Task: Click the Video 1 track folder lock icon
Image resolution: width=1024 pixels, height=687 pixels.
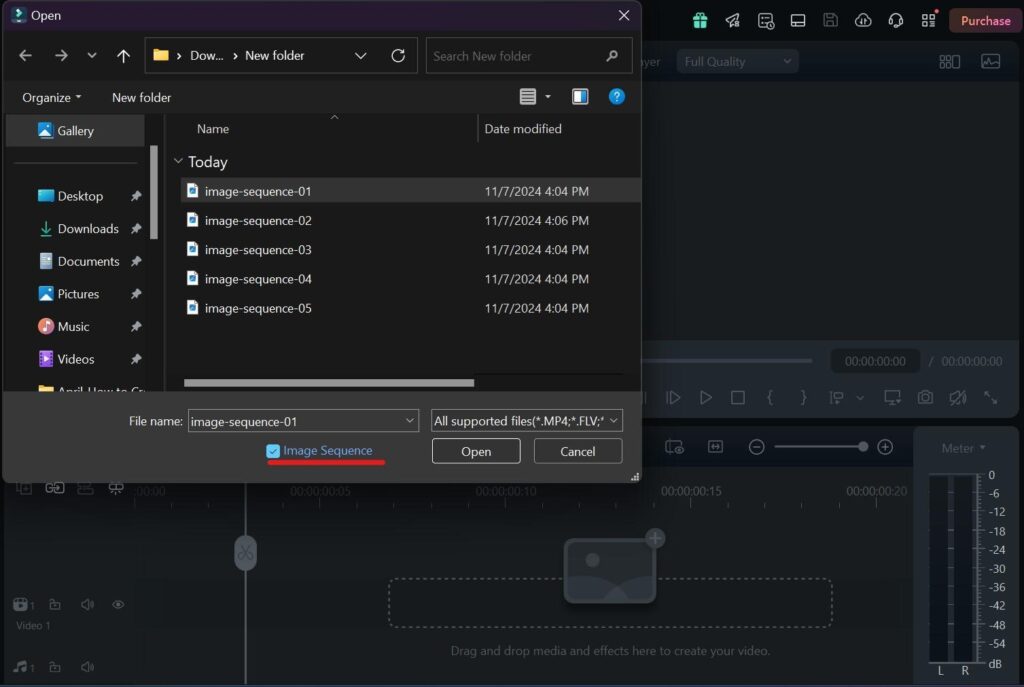Action: click(x=55, y=604)
